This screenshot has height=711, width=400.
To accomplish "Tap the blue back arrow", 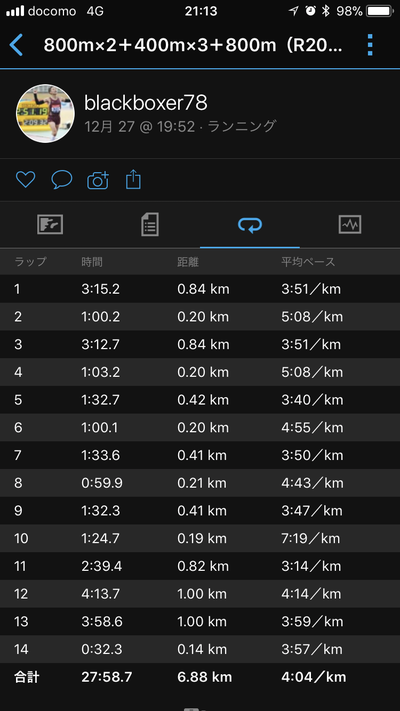I will [x=16, y=45].
